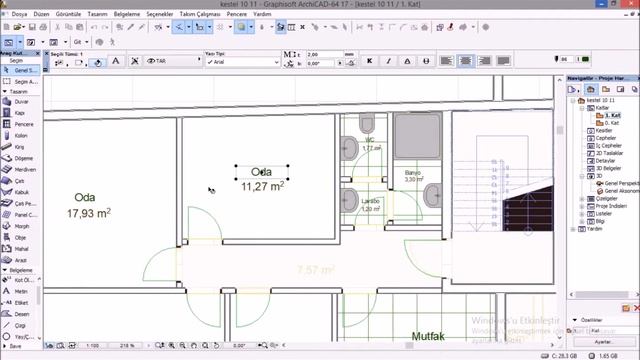Image resolution: width=640 pixels, height=360 pixels.
Task: Select the Metin (text) tool
Action: tap(20, 291)
